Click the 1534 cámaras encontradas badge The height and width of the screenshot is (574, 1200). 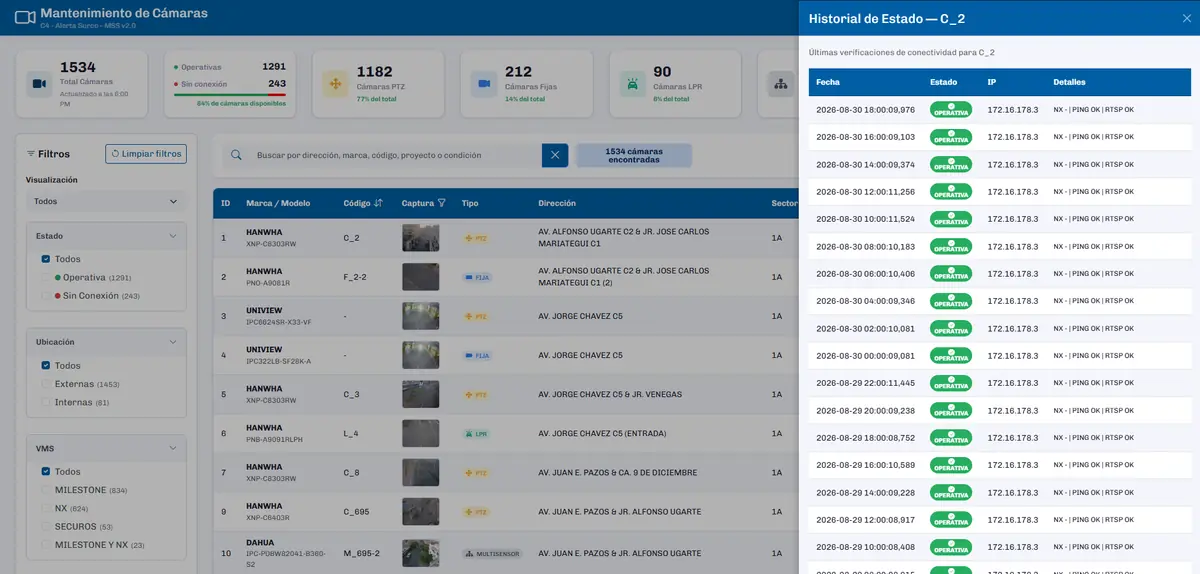(633, 155)
